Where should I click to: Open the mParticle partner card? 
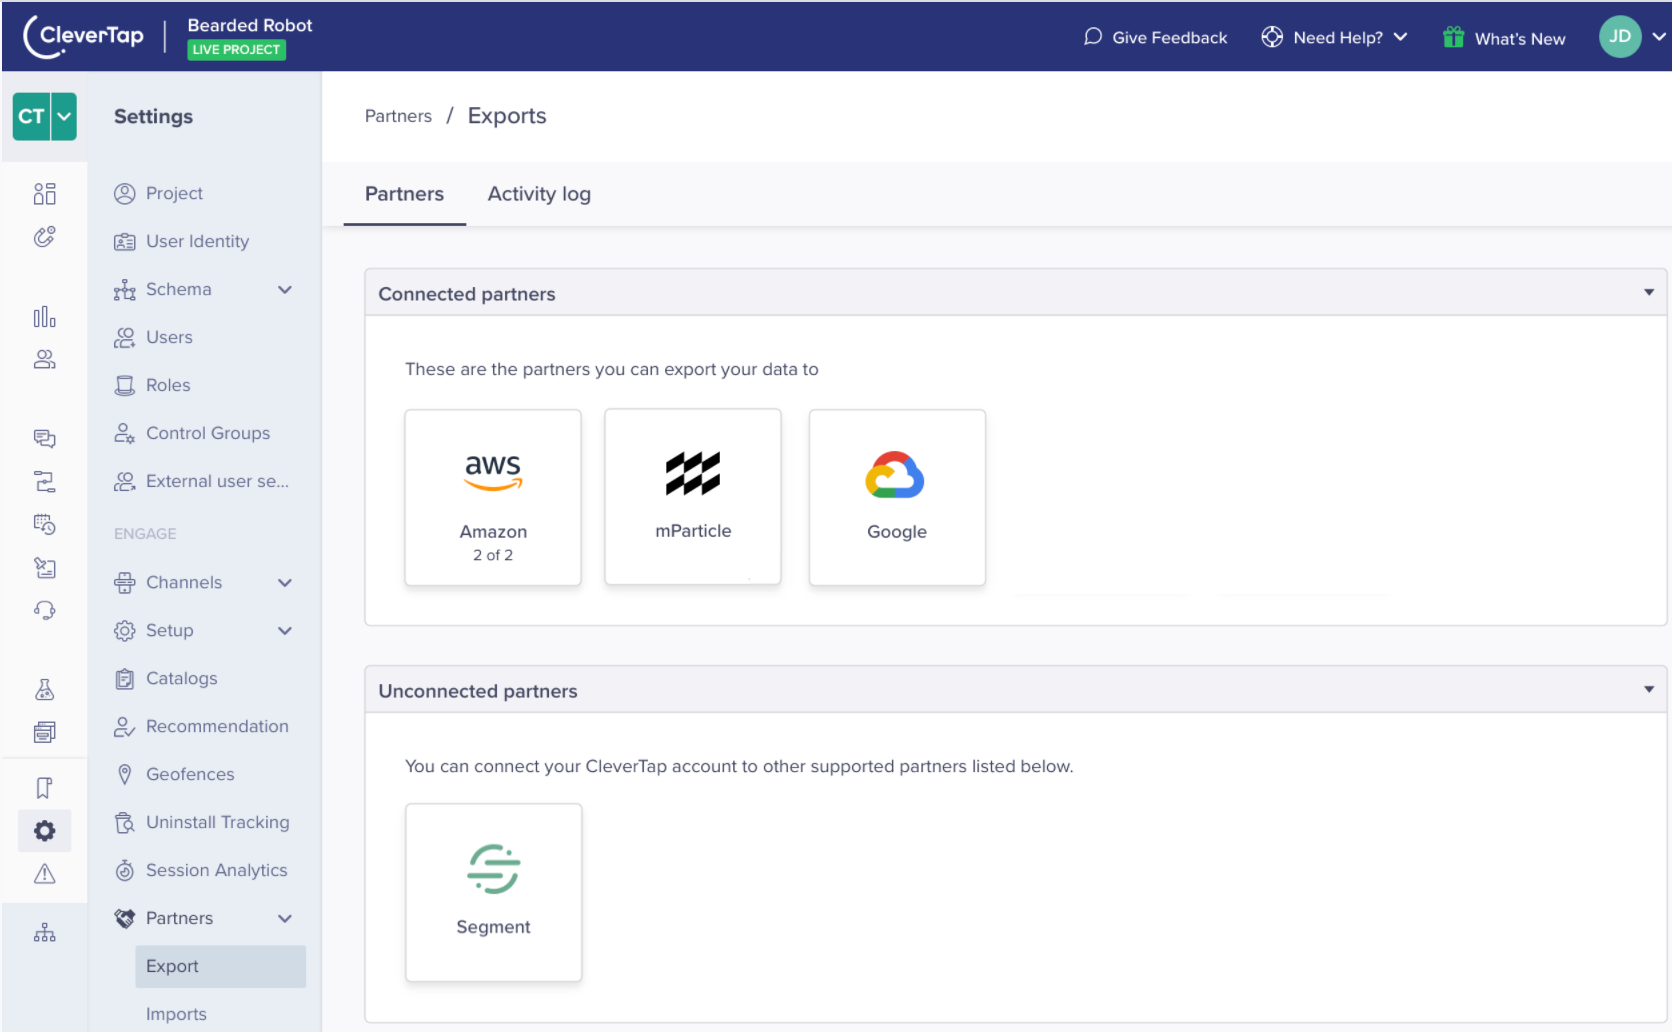coord(693,496)
